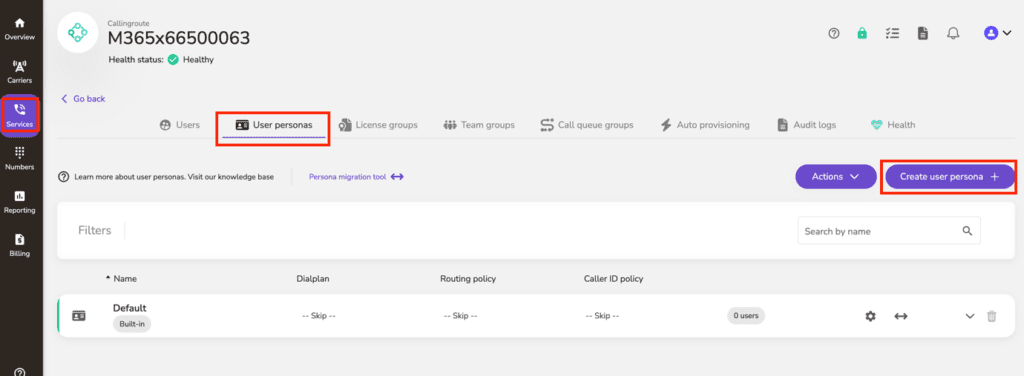
Task: Switch to the Audit logs tab
Action: tap(806, 125)
